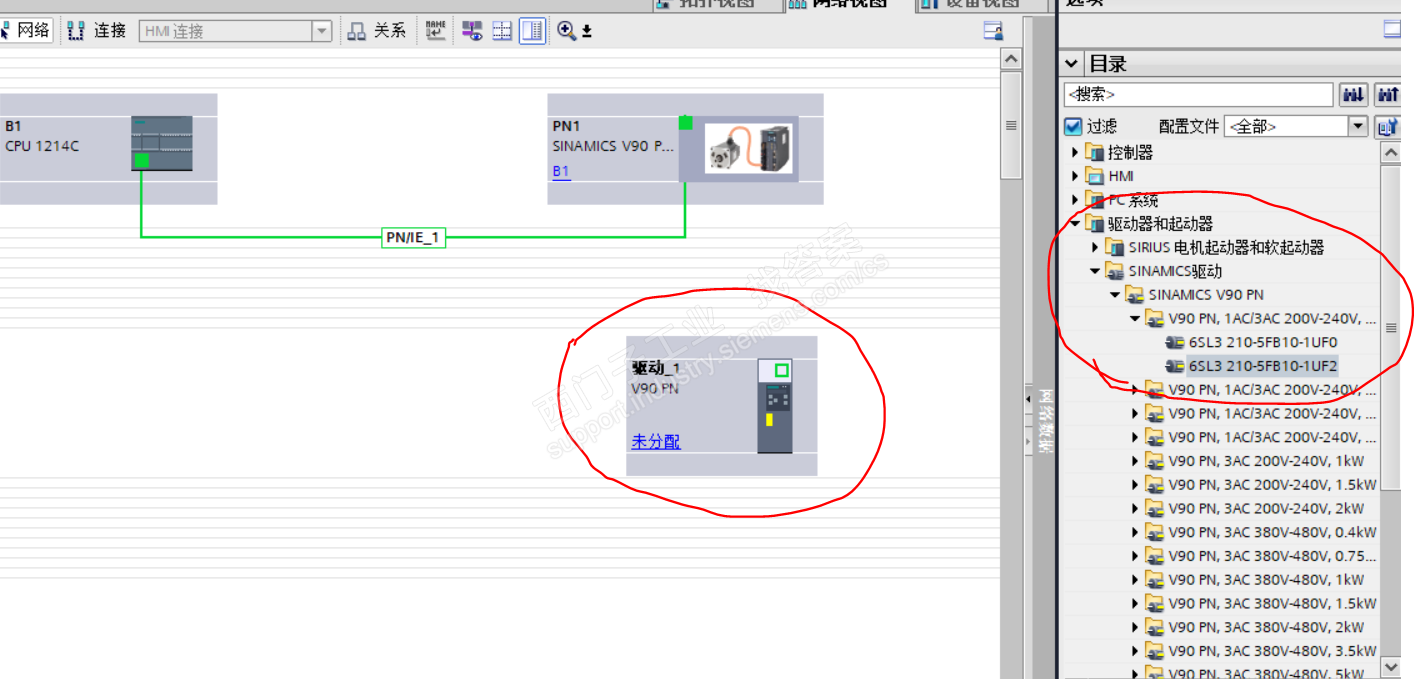The height and width of the screenshot is (679, 1414).
Task: Toggle the highlighted split-pane view icon
Action: [x=532, y=31]
